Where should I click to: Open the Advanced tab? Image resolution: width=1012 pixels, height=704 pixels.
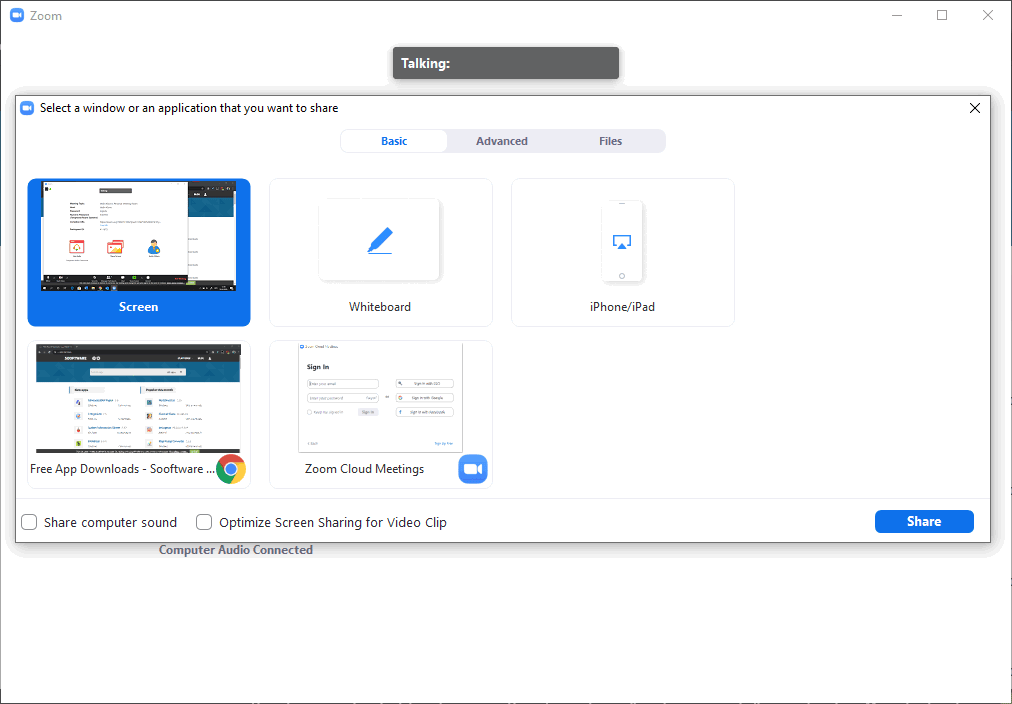501,141
